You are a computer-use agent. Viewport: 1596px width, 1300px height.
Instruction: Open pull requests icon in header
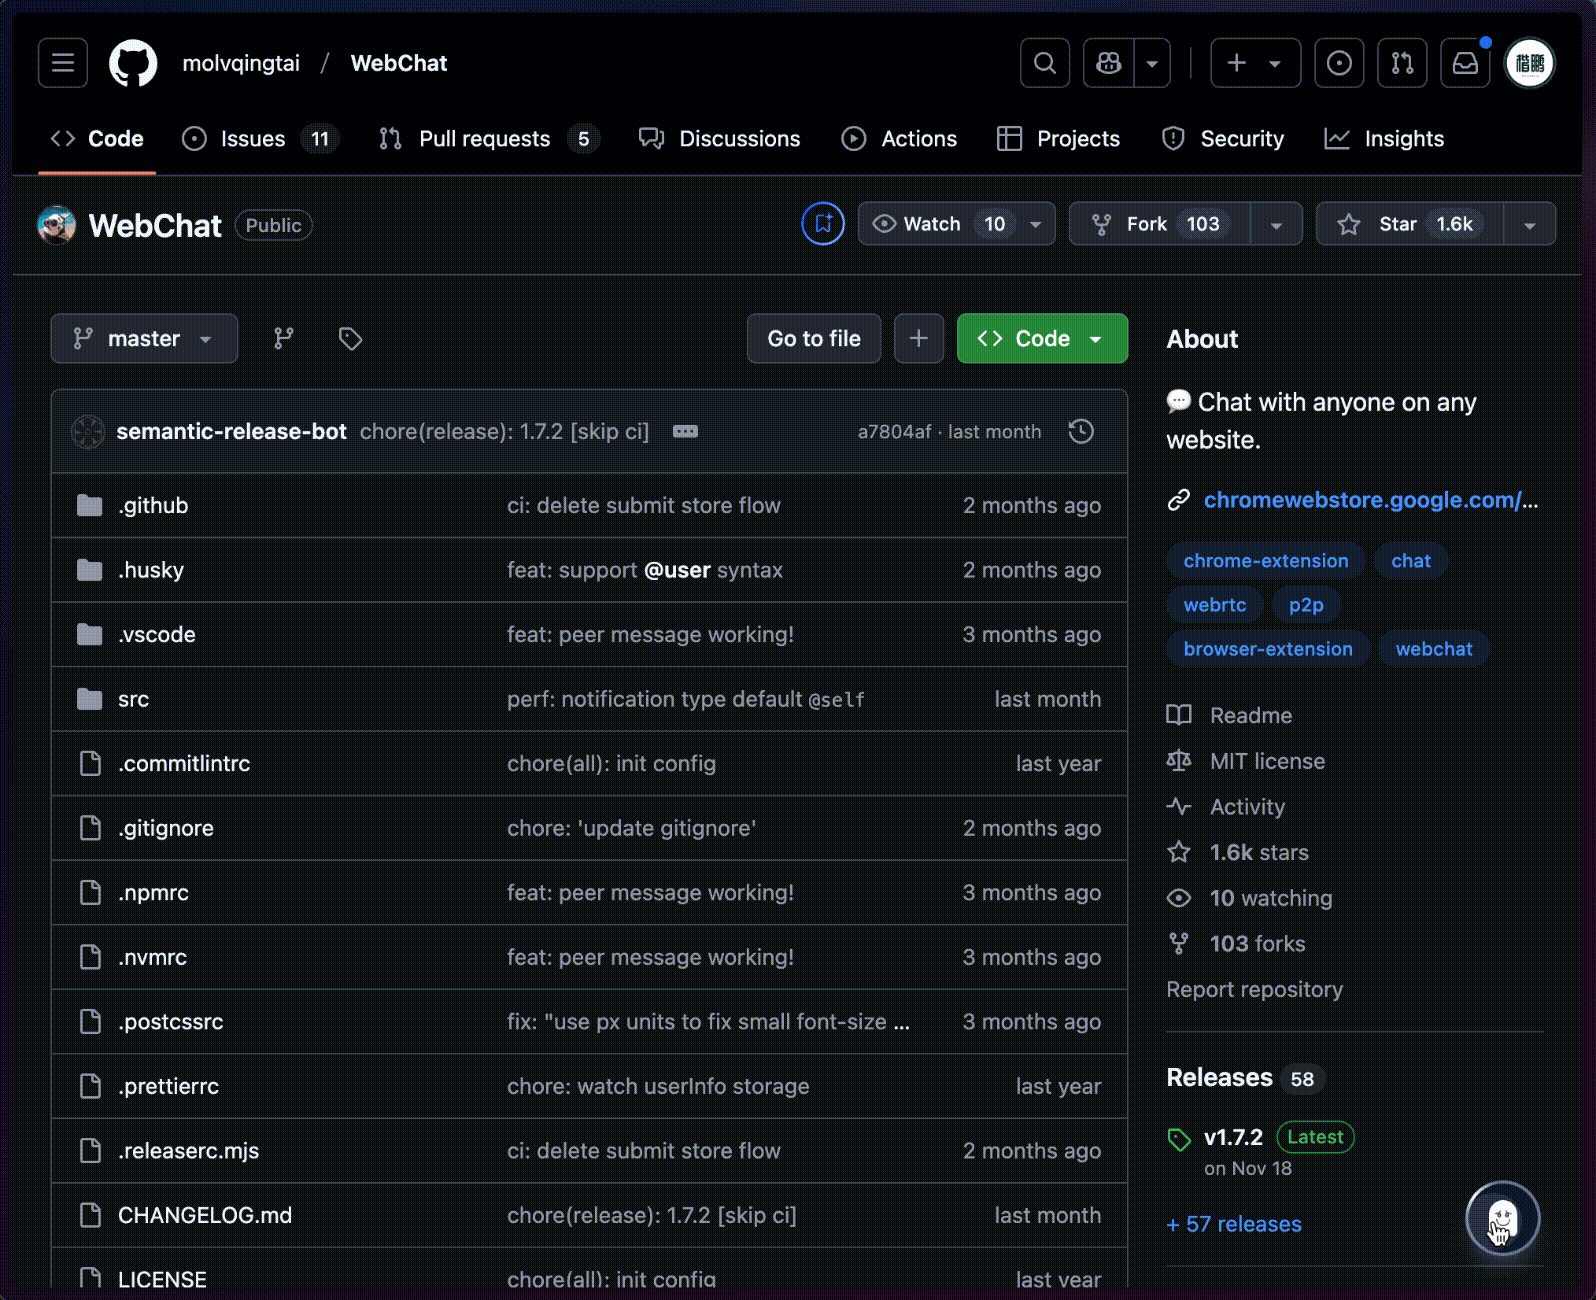[1402, 63]
